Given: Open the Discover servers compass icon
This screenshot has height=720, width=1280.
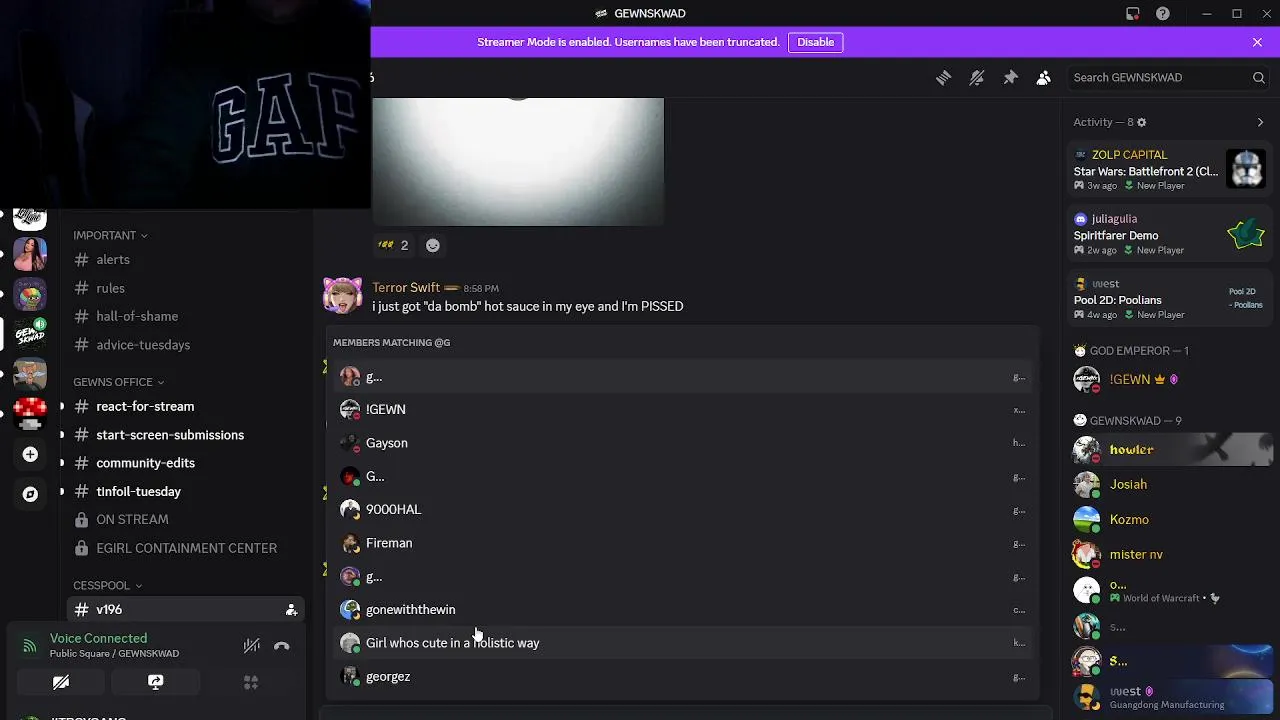Looking at the screenshot, I should [x=30, y=494].
